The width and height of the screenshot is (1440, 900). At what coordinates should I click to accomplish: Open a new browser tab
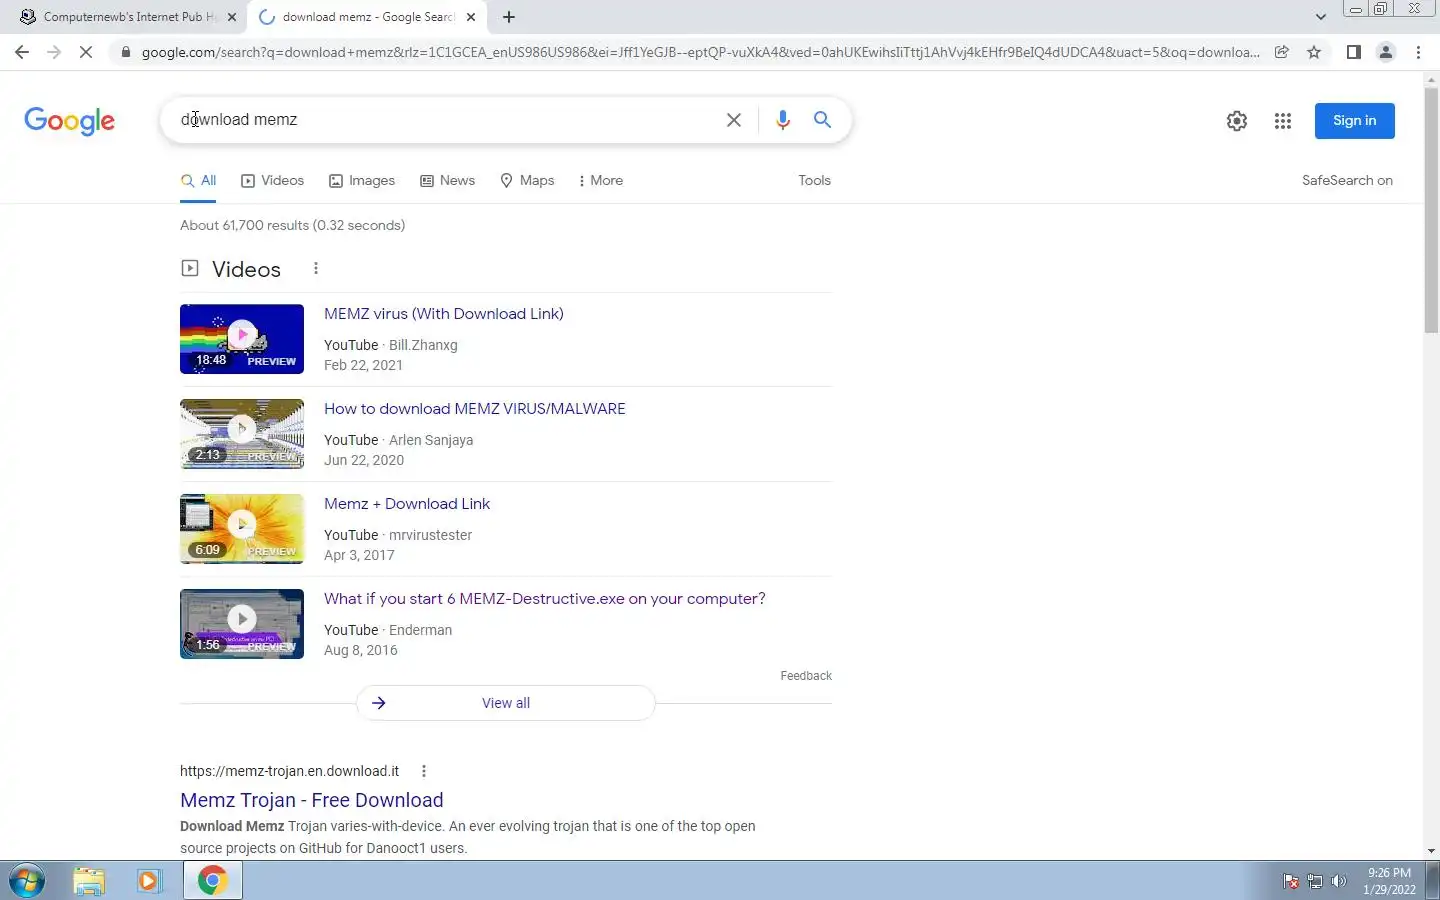509,17
